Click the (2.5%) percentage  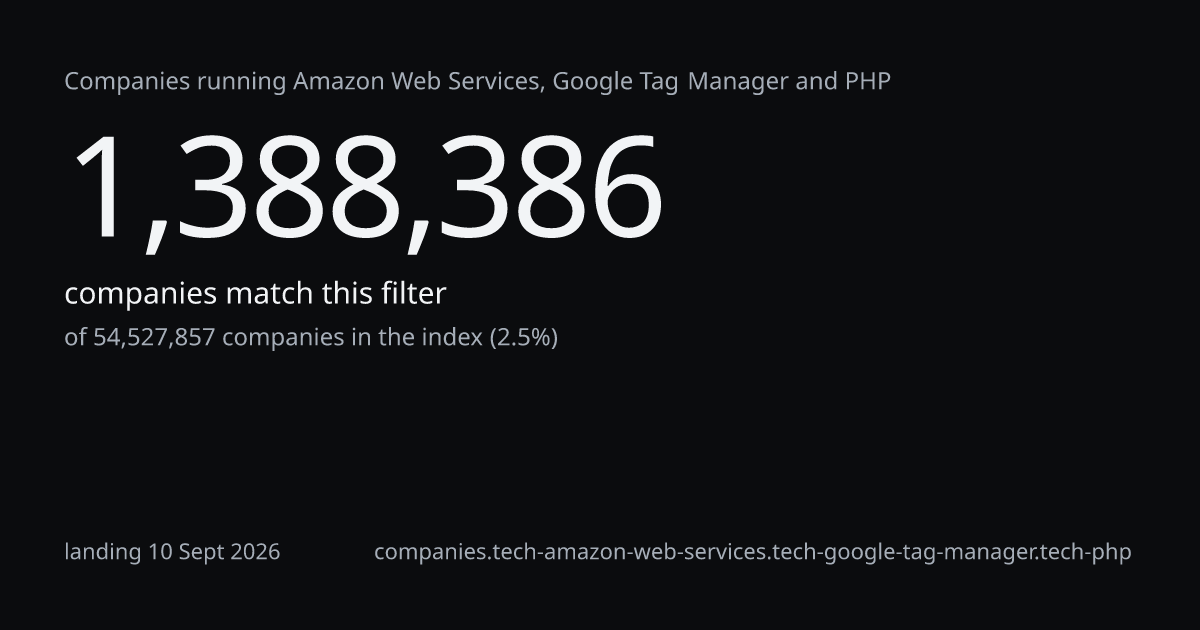coord(523,337)
